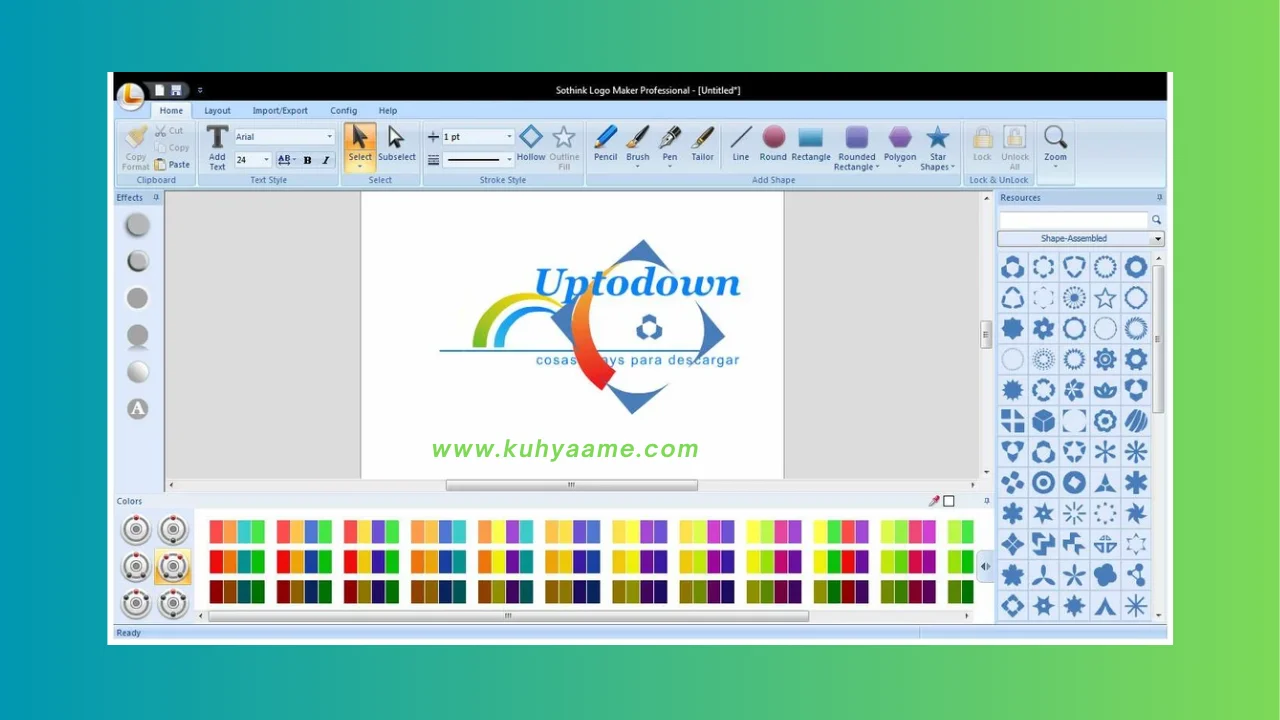Viewport: 1280px width, 720px height.
Task: Click the hollow square next to eyedropper
Action: 949,501
